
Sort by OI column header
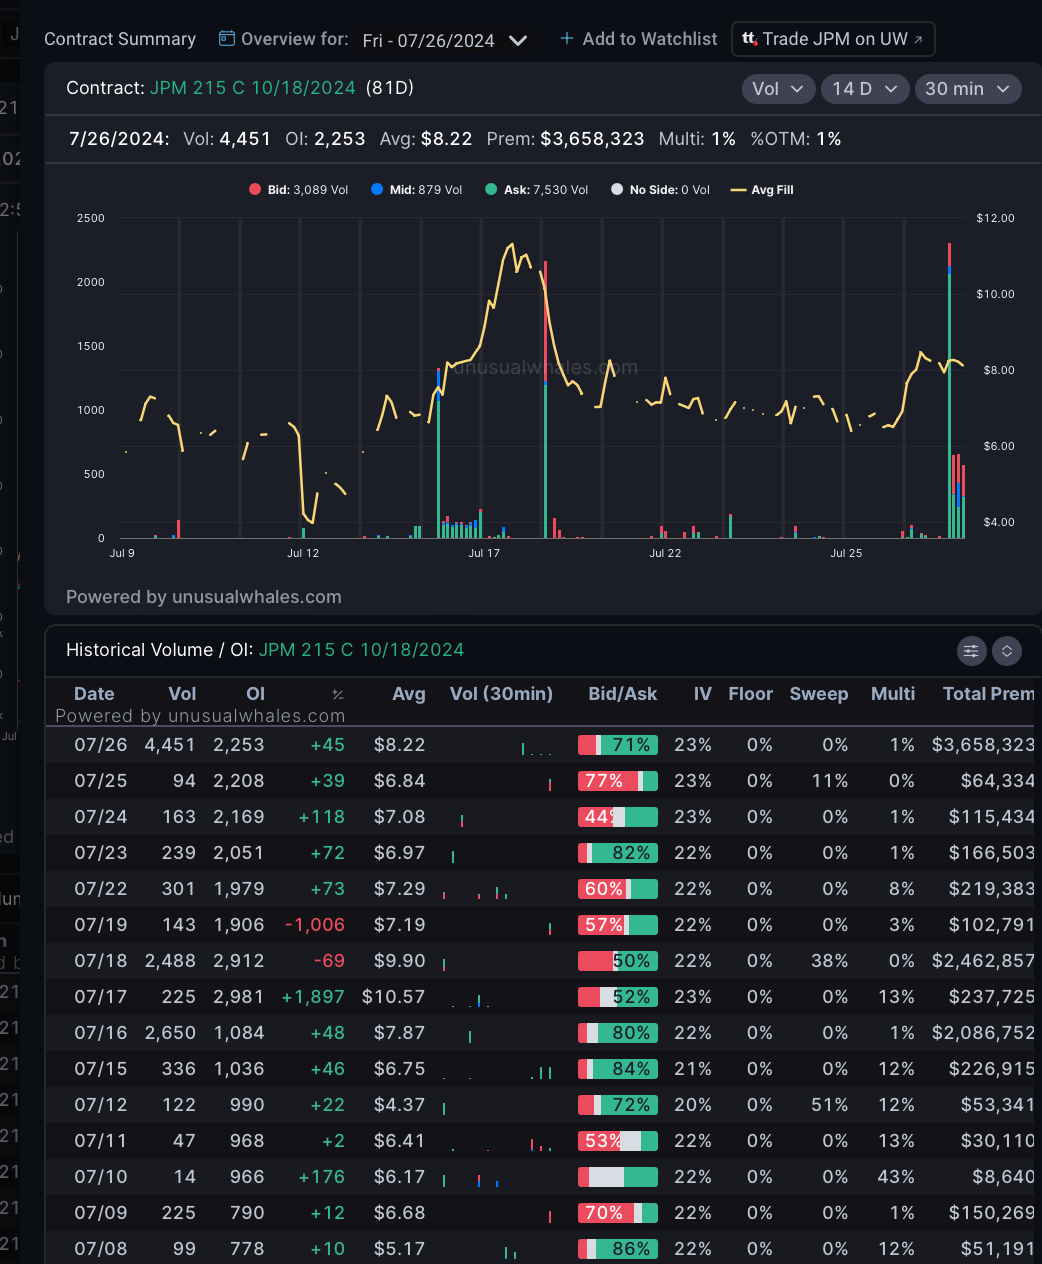(x=256, y=694)
